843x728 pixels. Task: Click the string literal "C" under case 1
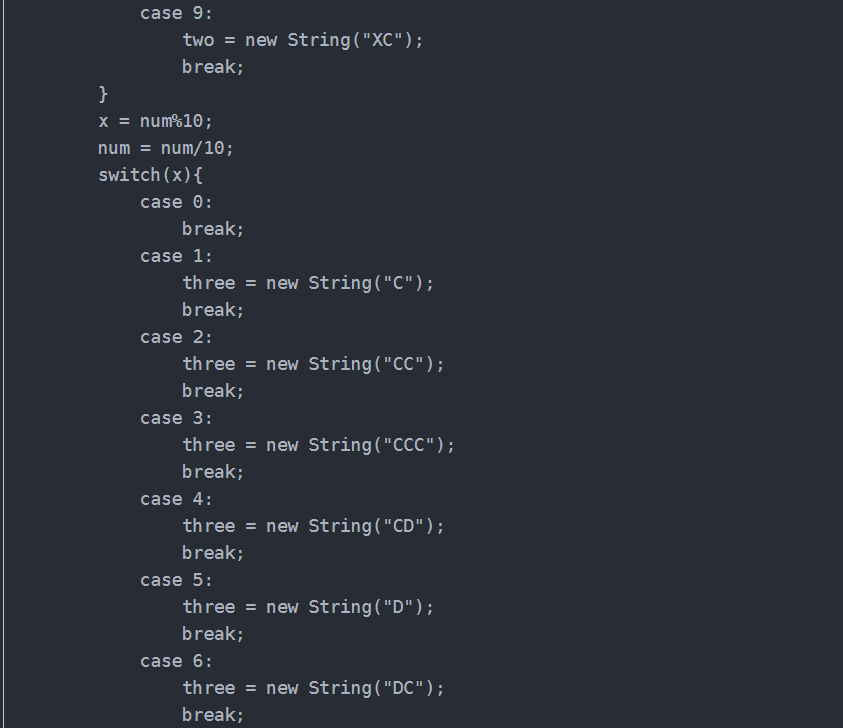403,283
